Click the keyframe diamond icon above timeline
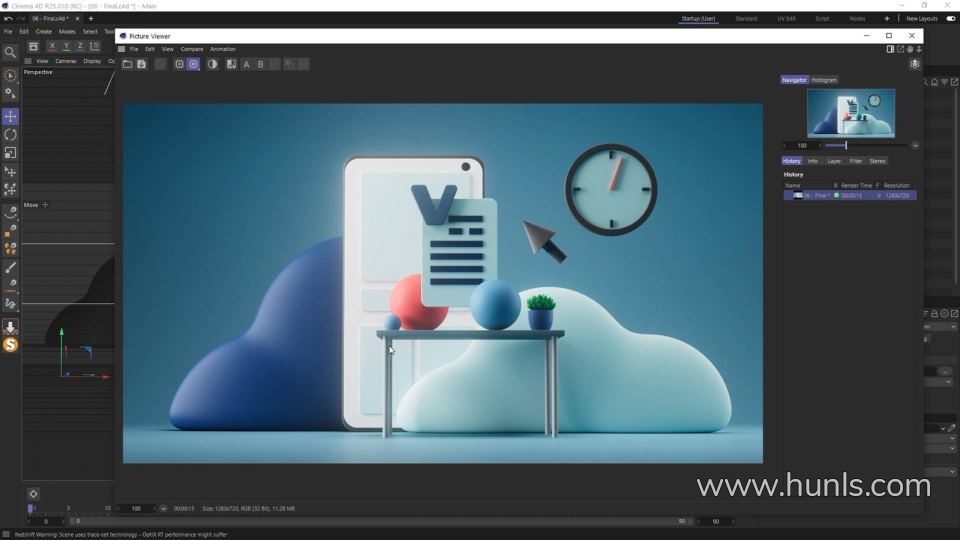This screenshot has width=960, height=540. click(x=34, y=494)
